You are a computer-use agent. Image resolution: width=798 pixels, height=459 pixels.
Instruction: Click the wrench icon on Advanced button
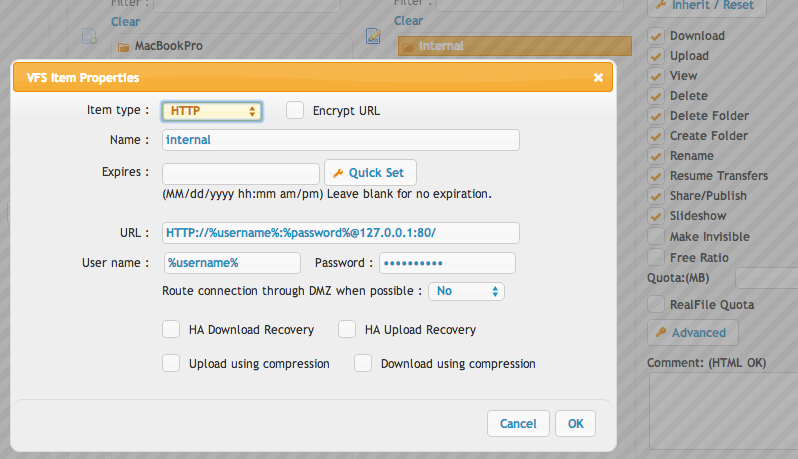point(661,332)
